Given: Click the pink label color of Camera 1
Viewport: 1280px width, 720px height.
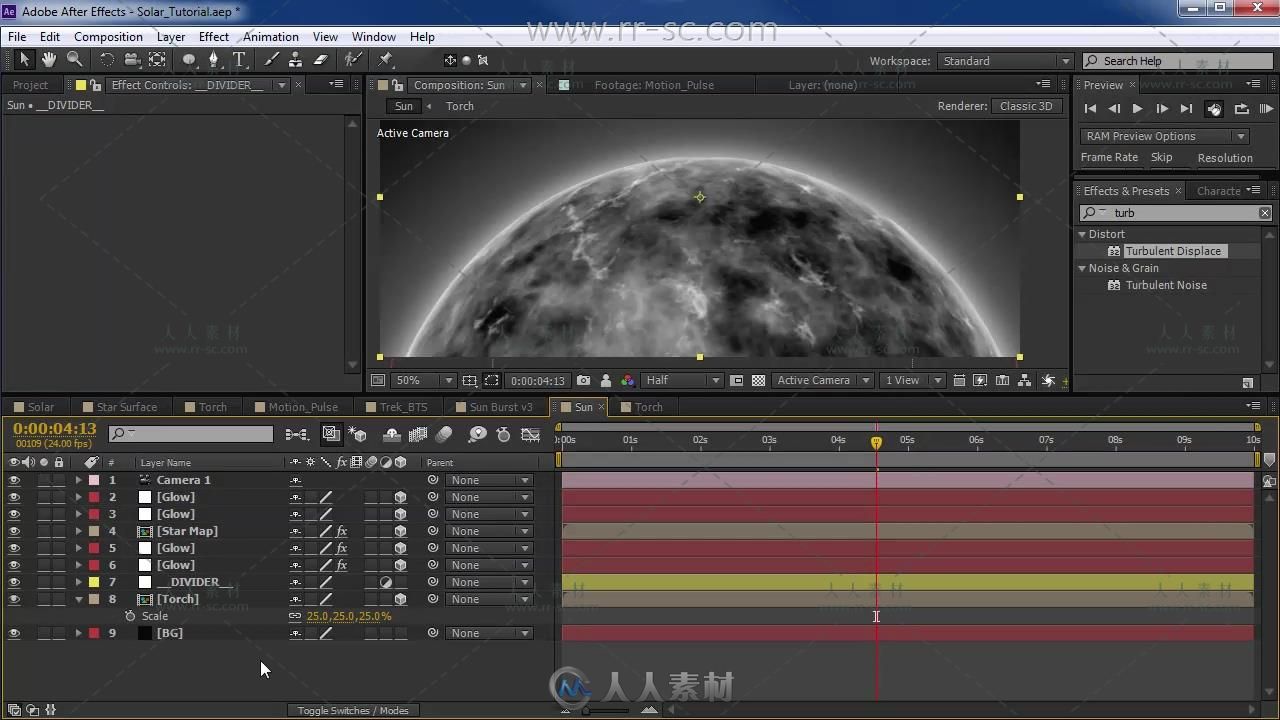Looking at the screenshot, I should [94, 480].
